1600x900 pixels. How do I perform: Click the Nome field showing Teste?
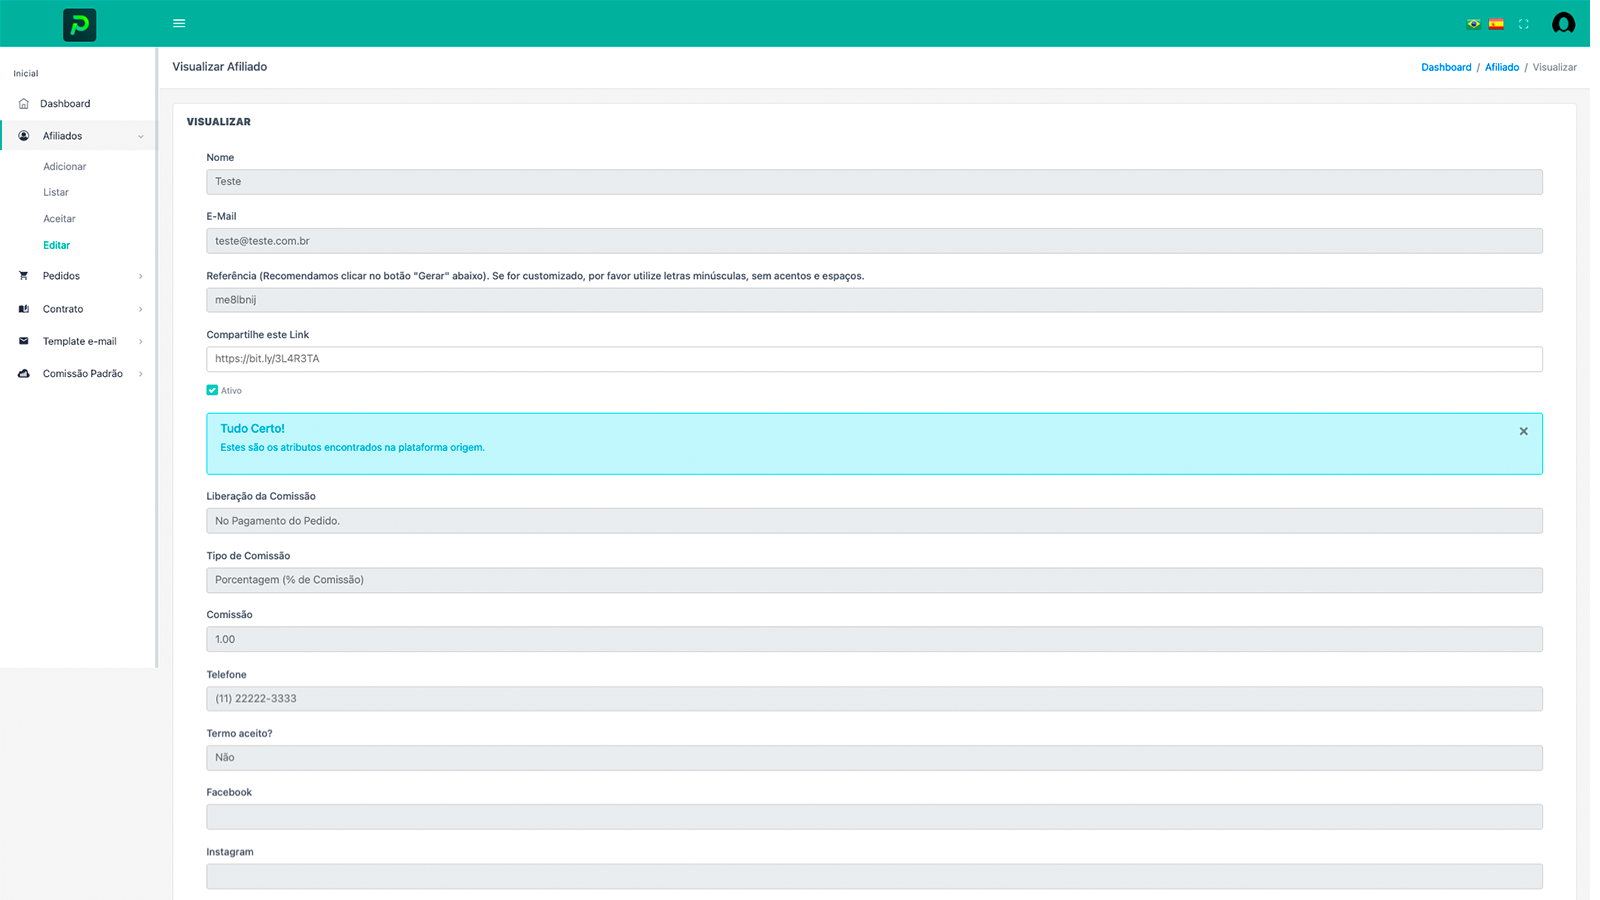pos(874,182)
